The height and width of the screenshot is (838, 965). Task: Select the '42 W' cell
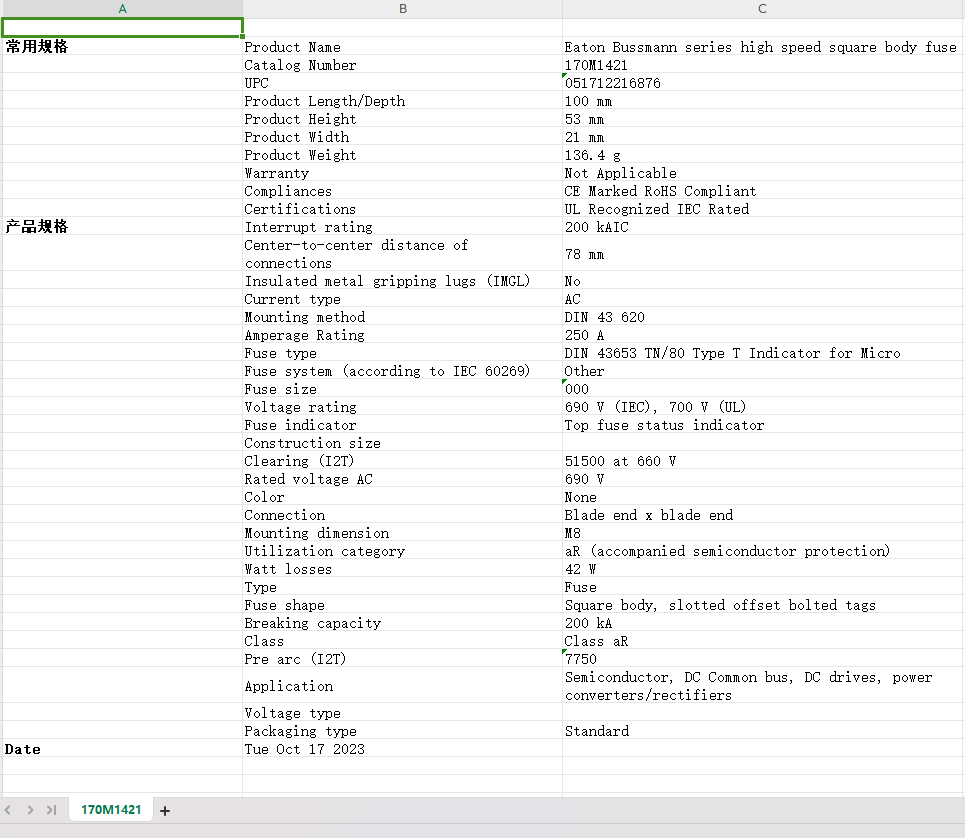pyautogui.click(x=763, y=569)
